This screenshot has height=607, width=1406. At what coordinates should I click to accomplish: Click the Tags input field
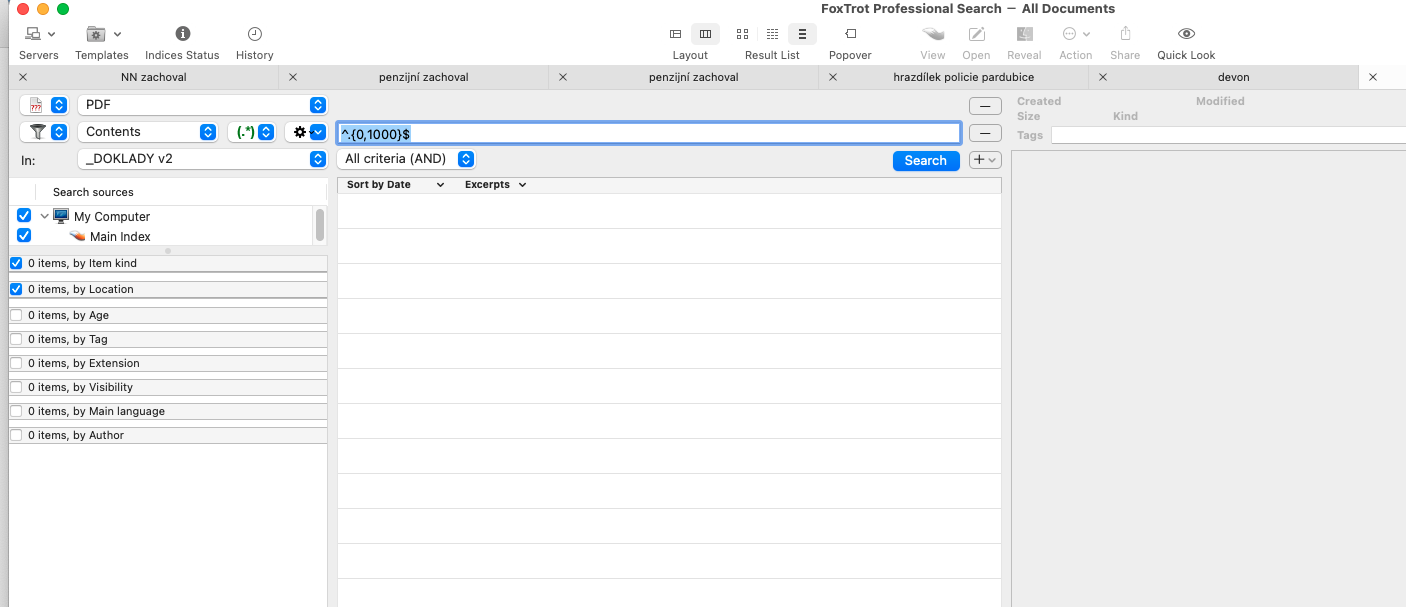coord(1228,135)
